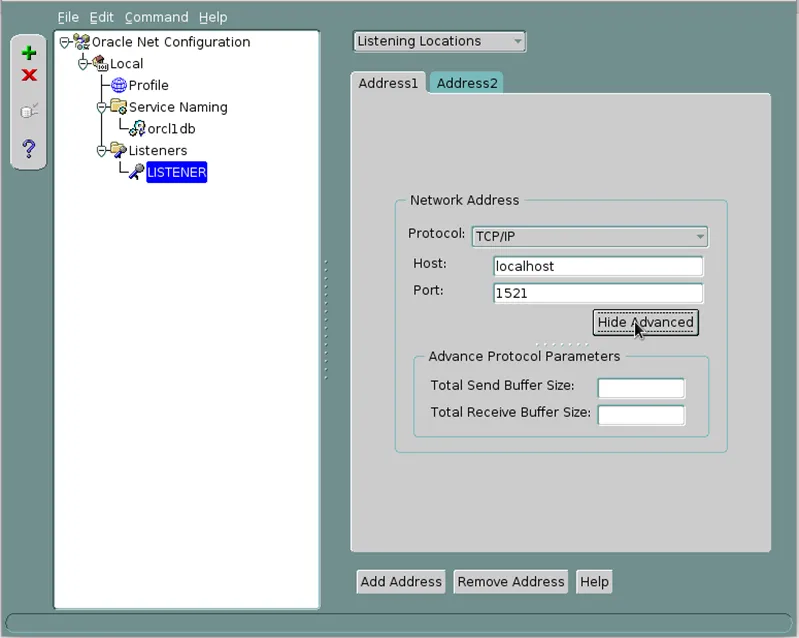
Task: Select the Profile tree item label
Action: click(148, 85)
